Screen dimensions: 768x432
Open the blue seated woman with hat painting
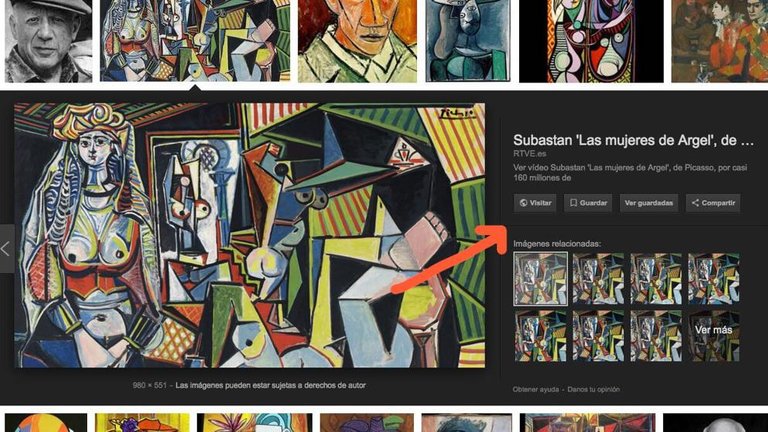click(x=468, y=41)
